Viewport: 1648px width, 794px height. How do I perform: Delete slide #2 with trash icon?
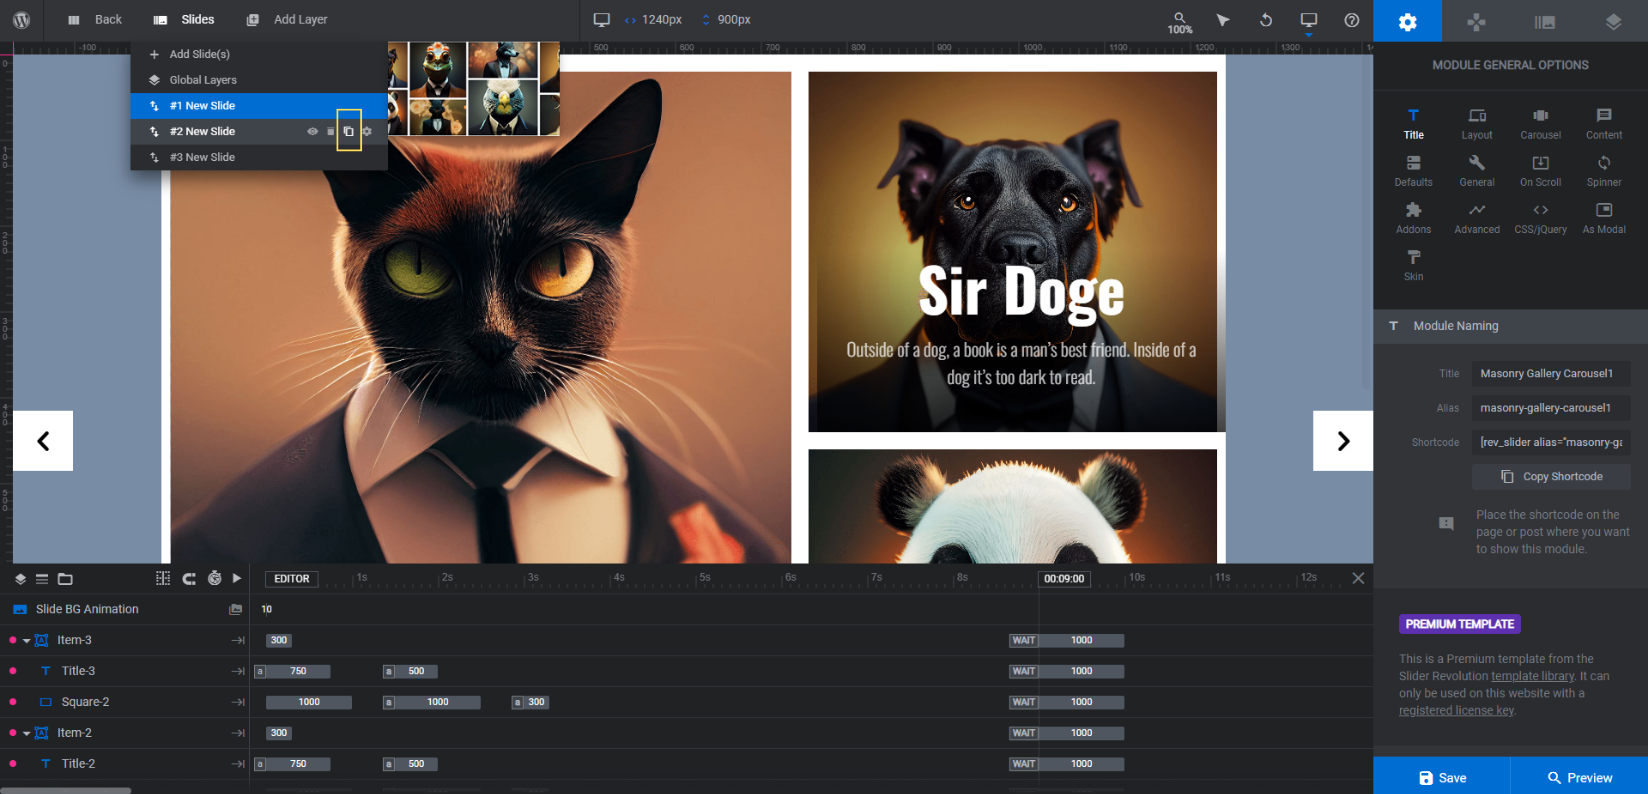click(x=331, y=131)
